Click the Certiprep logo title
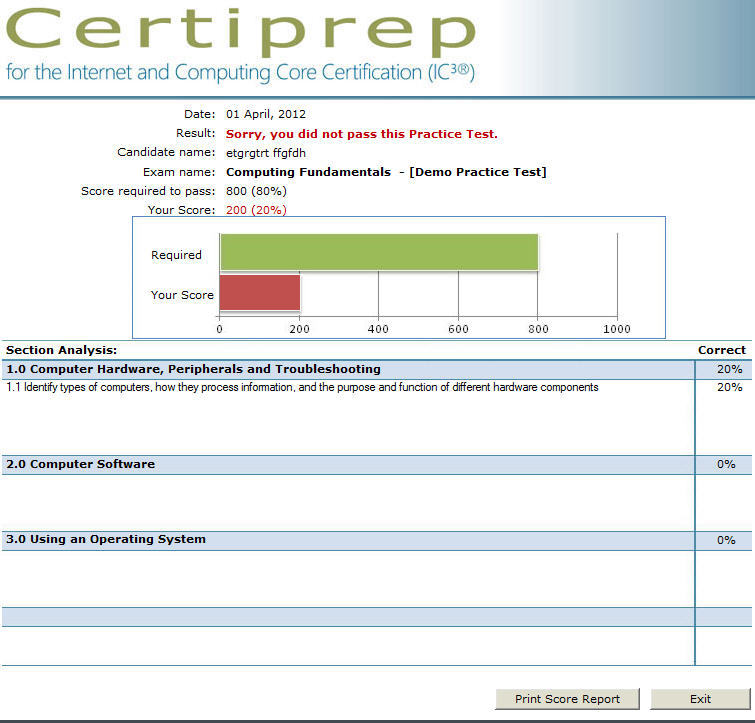The width and height of the screenshot is (755, 723). point(241,31)
